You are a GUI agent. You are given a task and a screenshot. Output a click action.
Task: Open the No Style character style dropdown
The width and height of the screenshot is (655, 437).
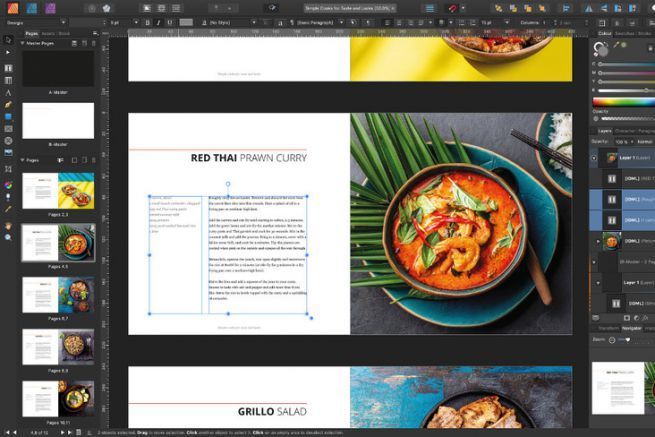tap(228, 23)
